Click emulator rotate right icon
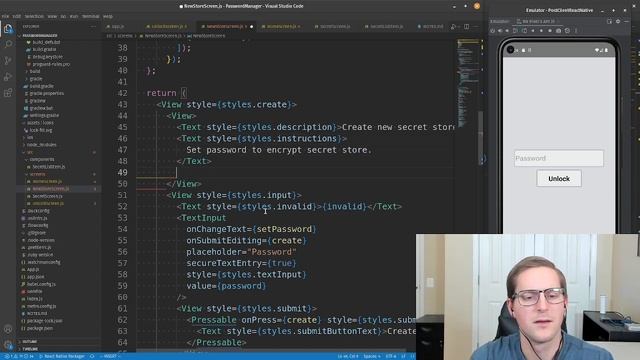The image size is (640, 360). pos(524,31)
